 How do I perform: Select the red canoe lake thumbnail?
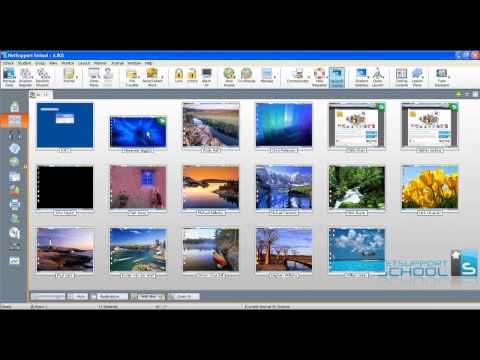tap(211, 250)
